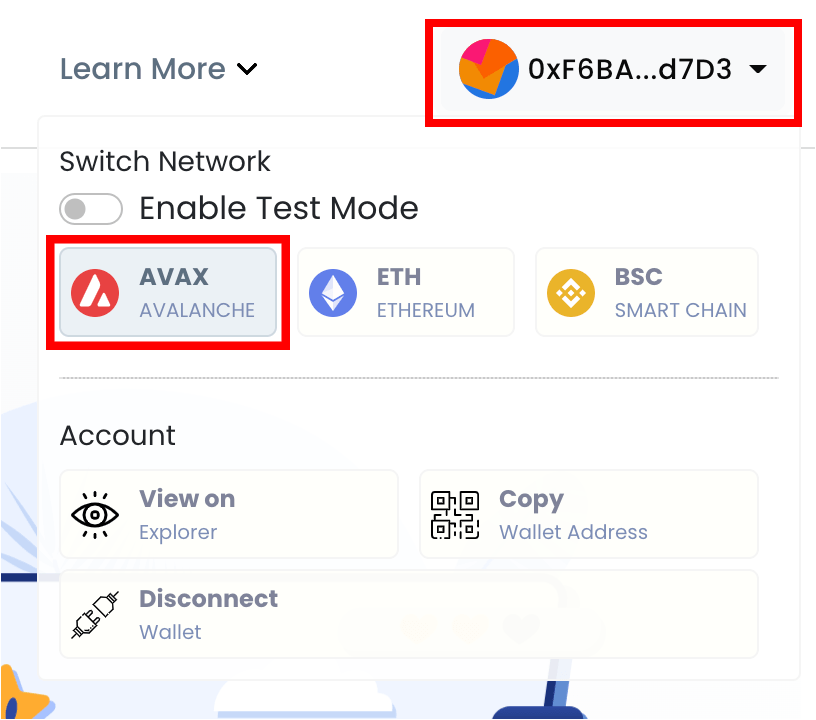Expand the Learn More dropdown
Screen dimensions: 816x720
(x=159, y=69)
